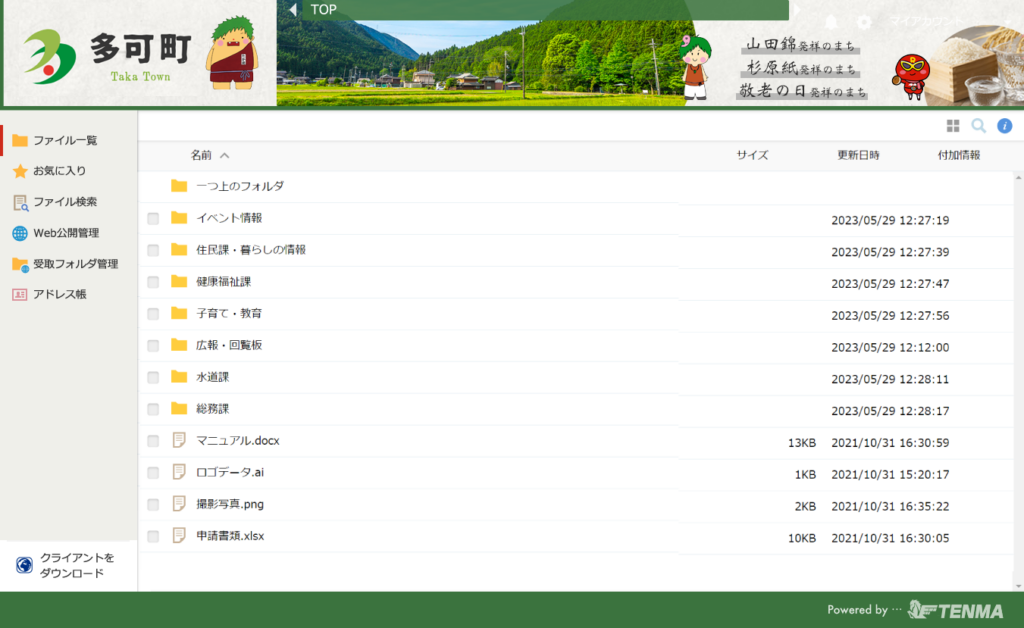
Task: Click クライアントをダウンロード link
Action: click(x=70, y=565)
